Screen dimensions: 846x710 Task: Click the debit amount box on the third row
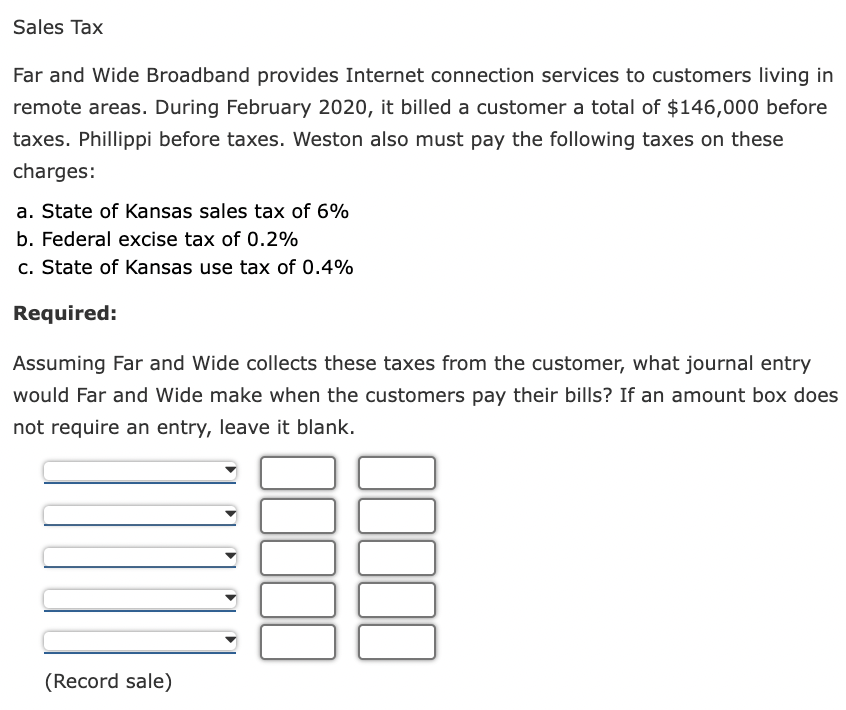tap(297, 556)
